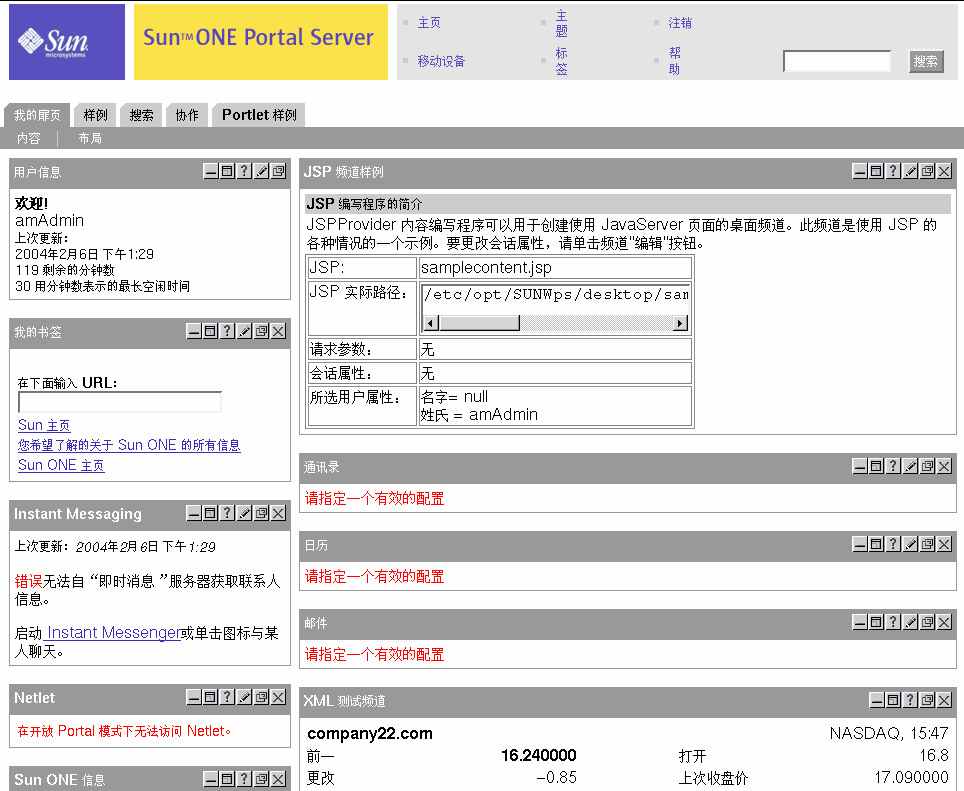Maximize the 日历 channel

point(876,544)
